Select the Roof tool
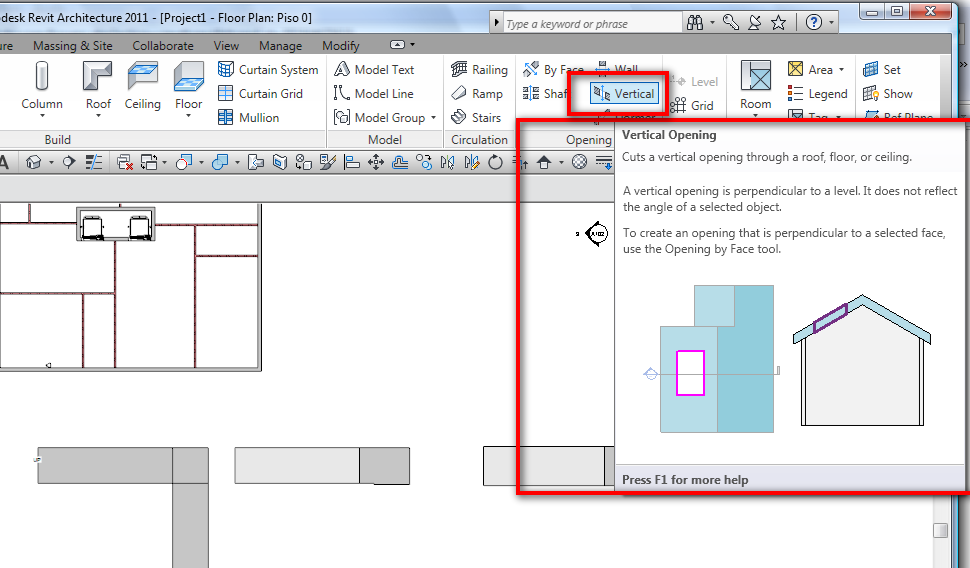This screenshot has height=568, width=970. click(98, 87)
